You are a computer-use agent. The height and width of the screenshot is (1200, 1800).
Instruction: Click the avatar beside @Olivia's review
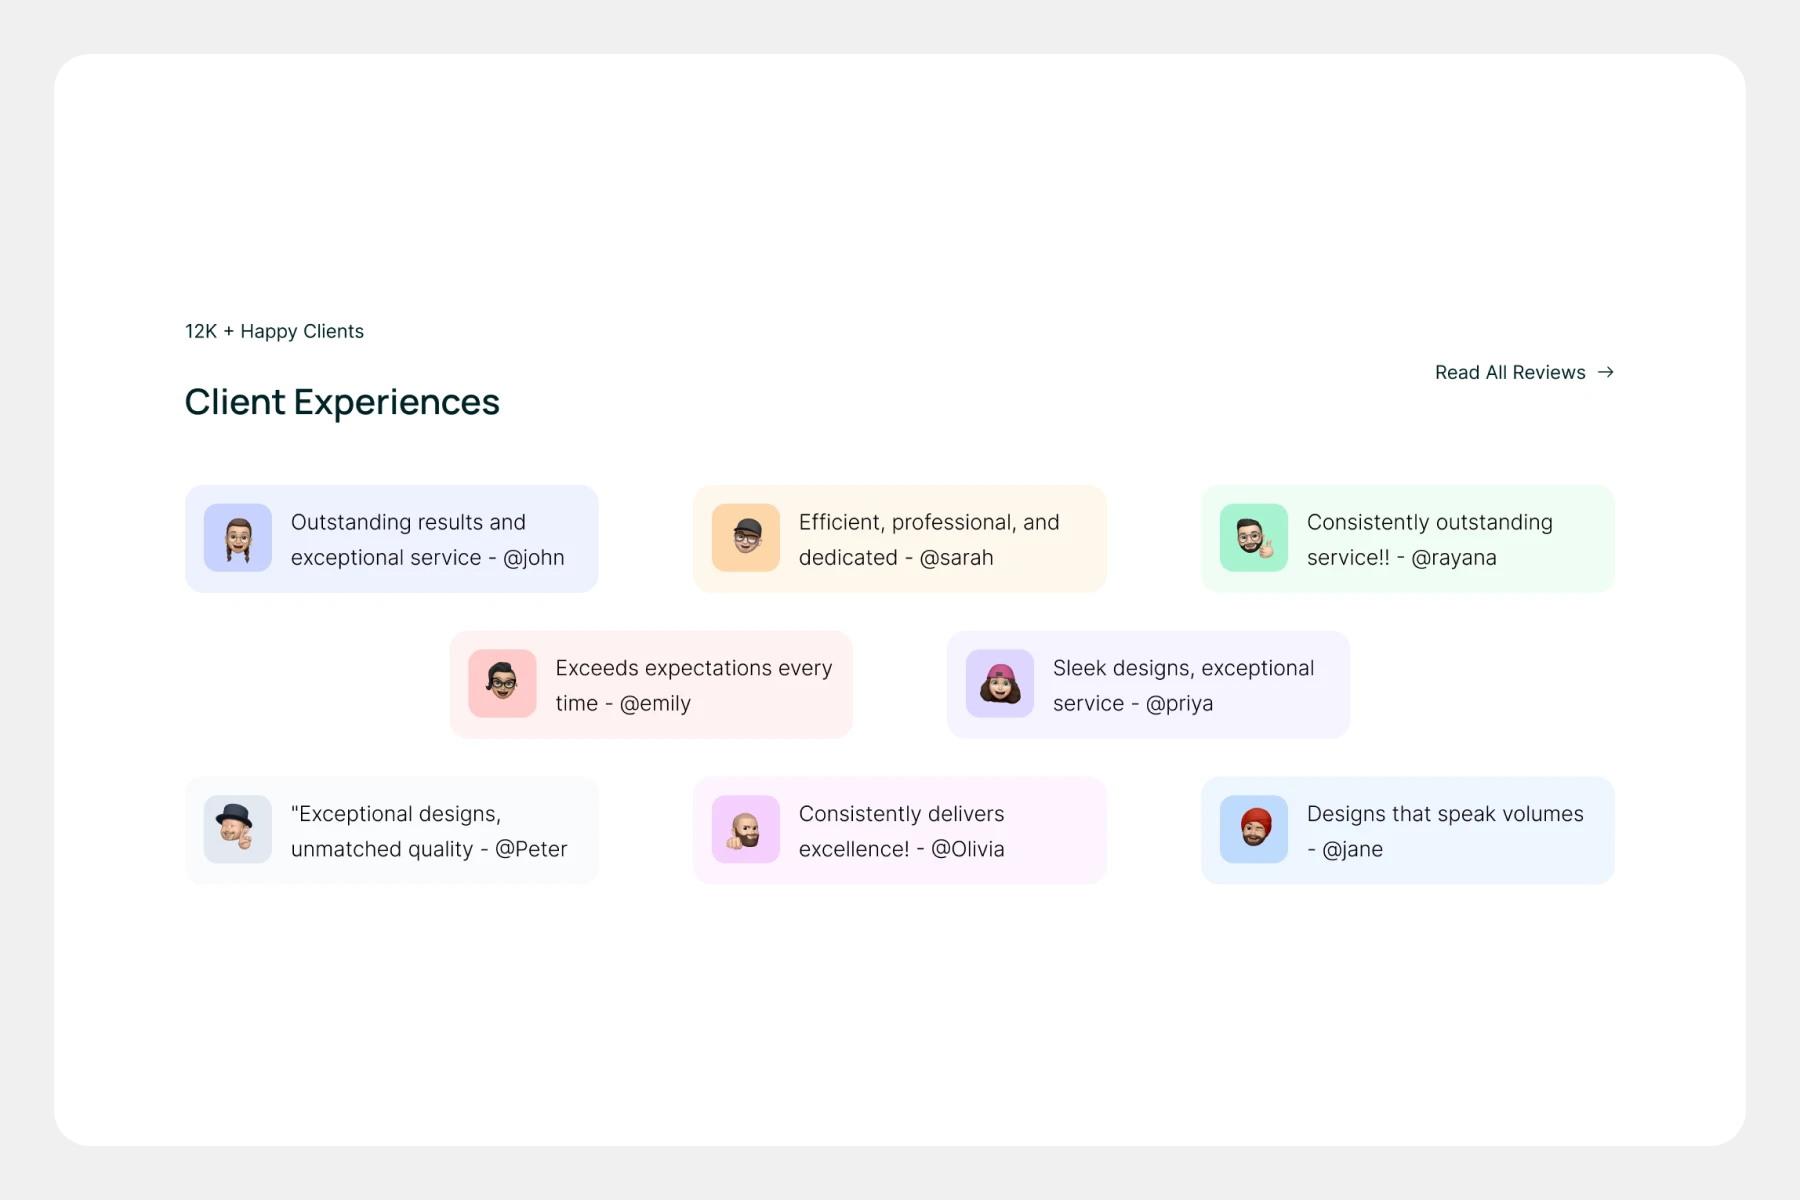[x=746, y=829]
